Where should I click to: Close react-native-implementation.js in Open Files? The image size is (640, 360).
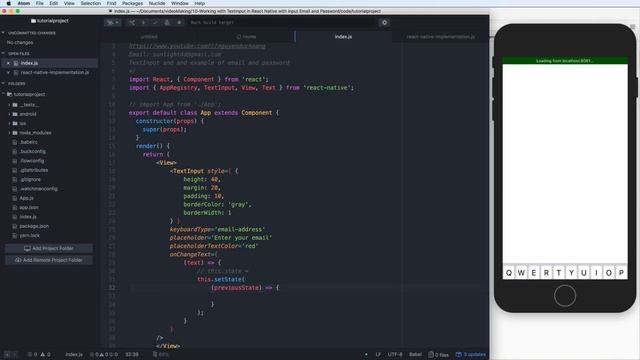(8, 72)
